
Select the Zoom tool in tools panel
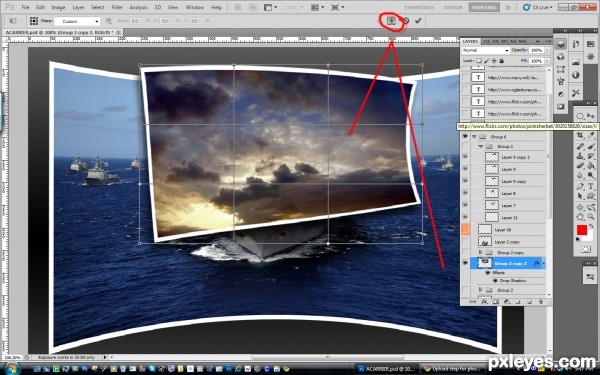click(x=591, y=217)
